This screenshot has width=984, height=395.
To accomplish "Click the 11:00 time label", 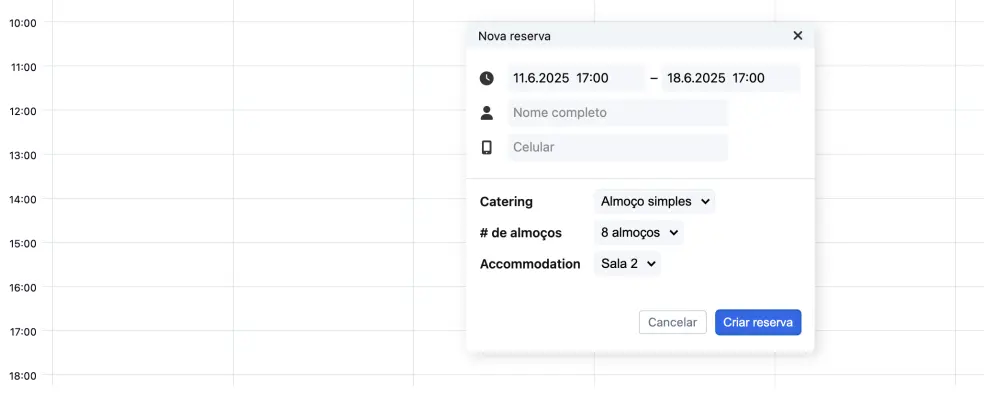I will [24, 67].
